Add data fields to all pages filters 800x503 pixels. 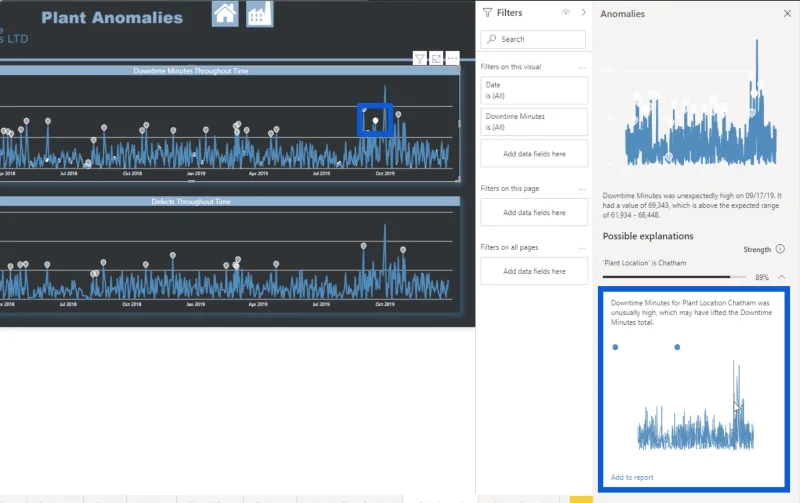[534, 271]
